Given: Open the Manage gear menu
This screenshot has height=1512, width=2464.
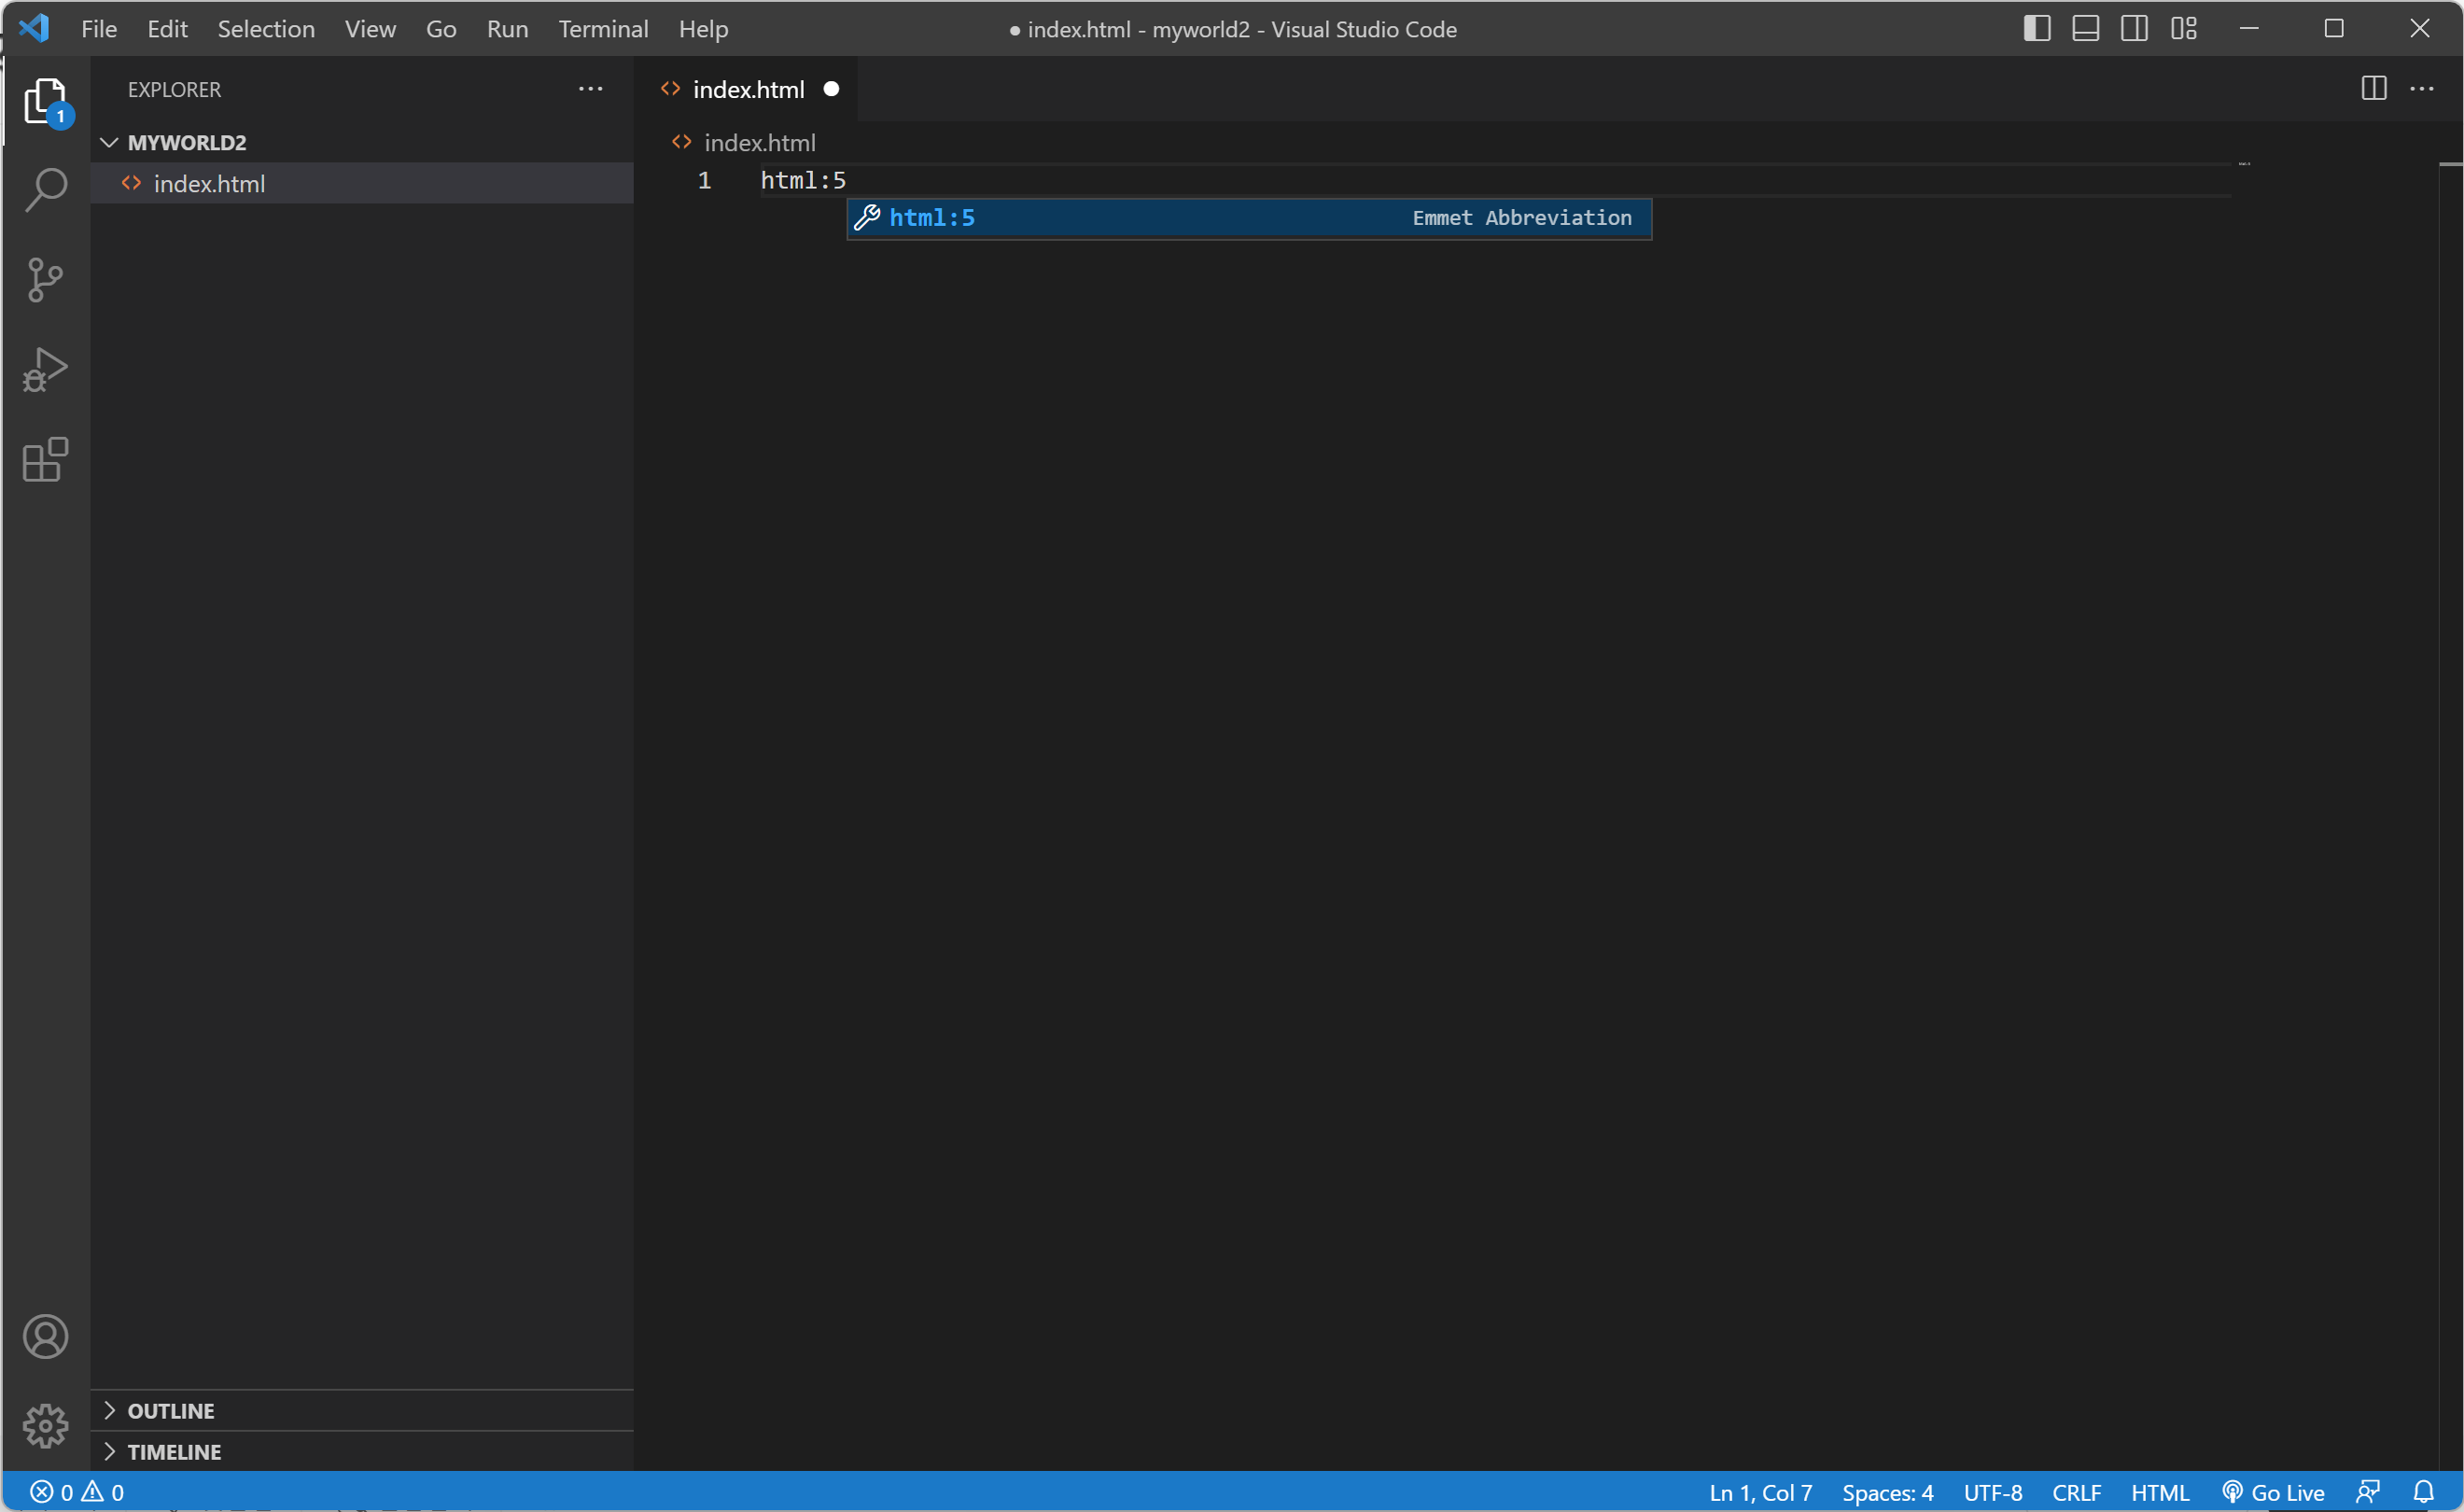Looking at the screenshot, I should 45,1425.
